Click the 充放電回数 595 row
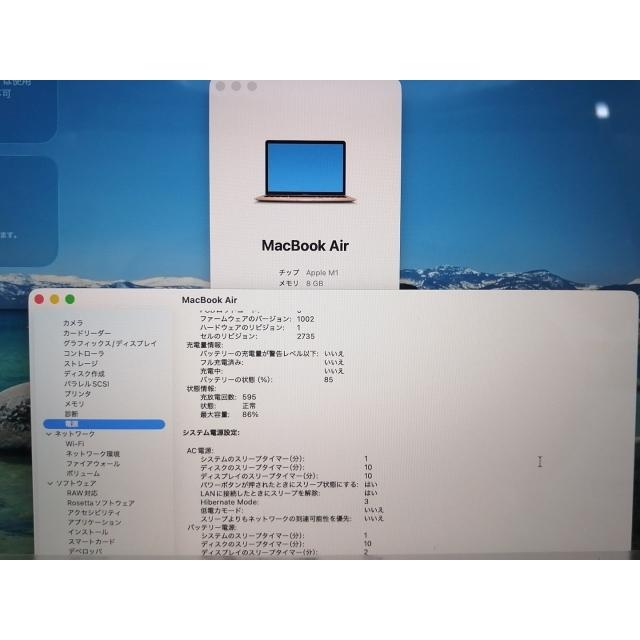Screen dimensions: 640x640 228,397
